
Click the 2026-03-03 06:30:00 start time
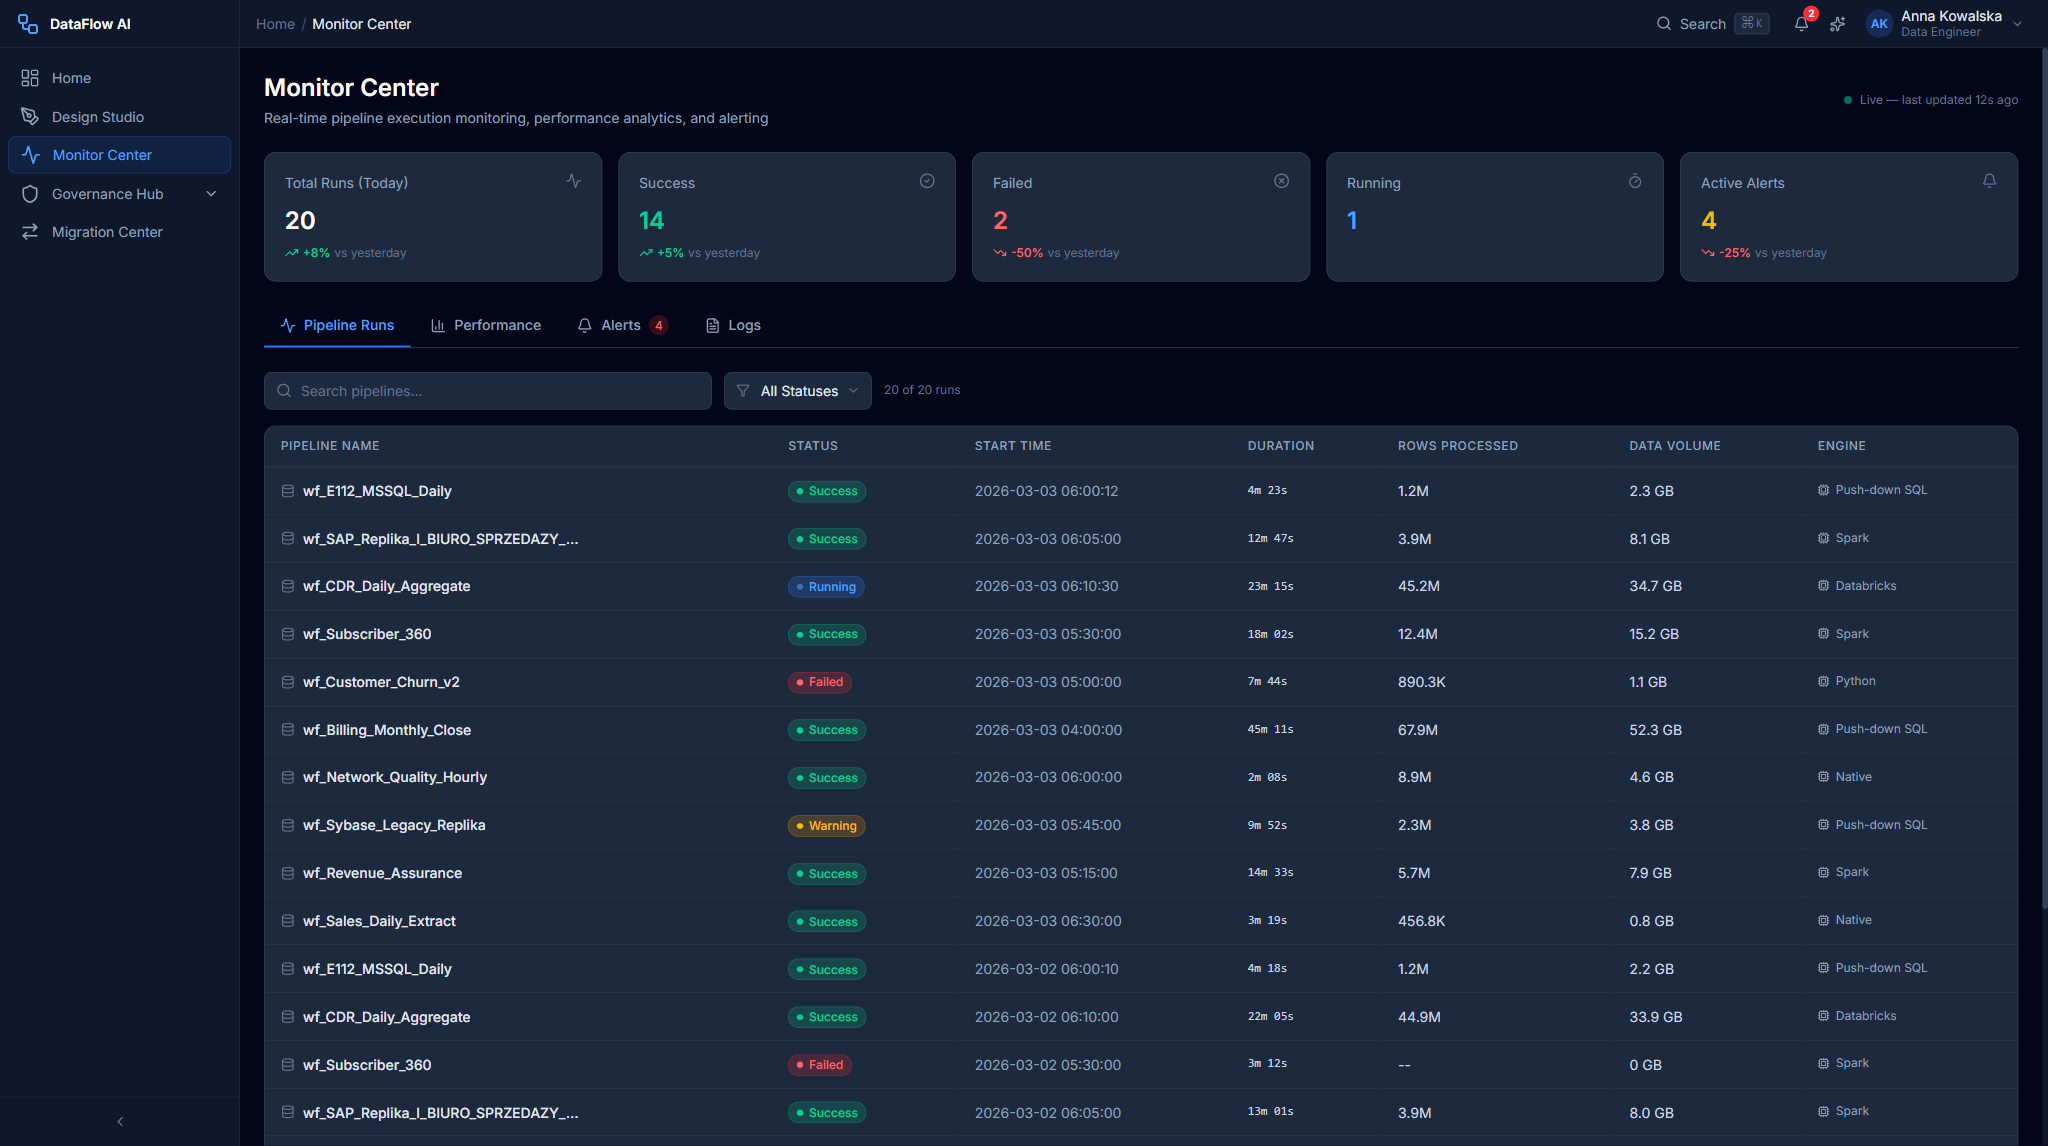tap(1048, 921)
